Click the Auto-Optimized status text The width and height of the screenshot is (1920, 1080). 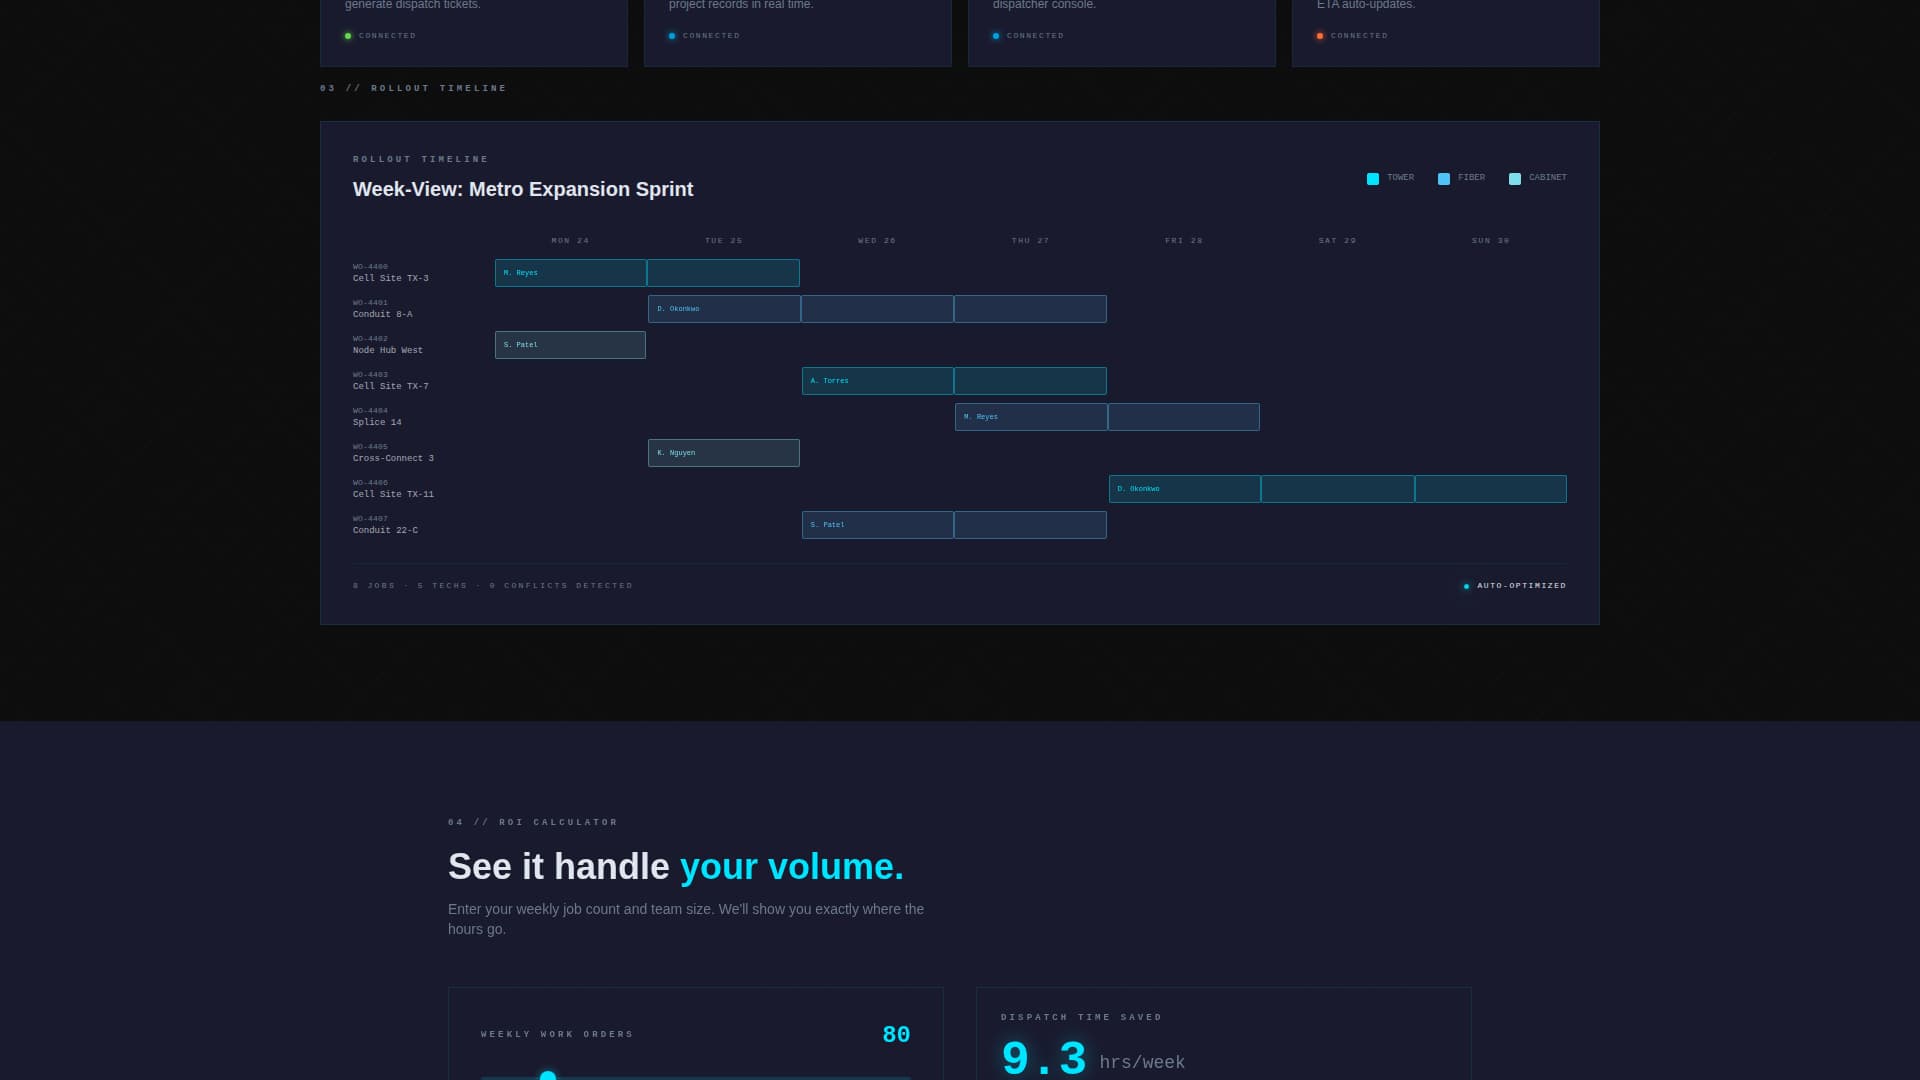[1522, 586]
